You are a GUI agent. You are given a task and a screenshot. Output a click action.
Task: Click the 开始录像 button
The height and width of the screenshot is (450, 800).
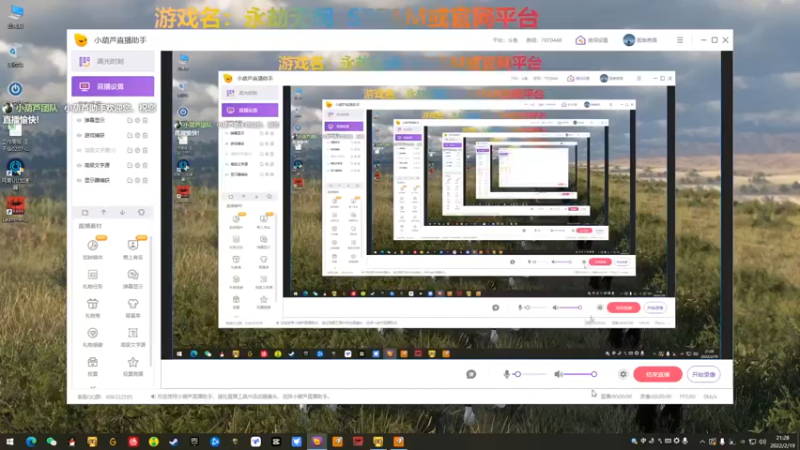tap(704, 374)
